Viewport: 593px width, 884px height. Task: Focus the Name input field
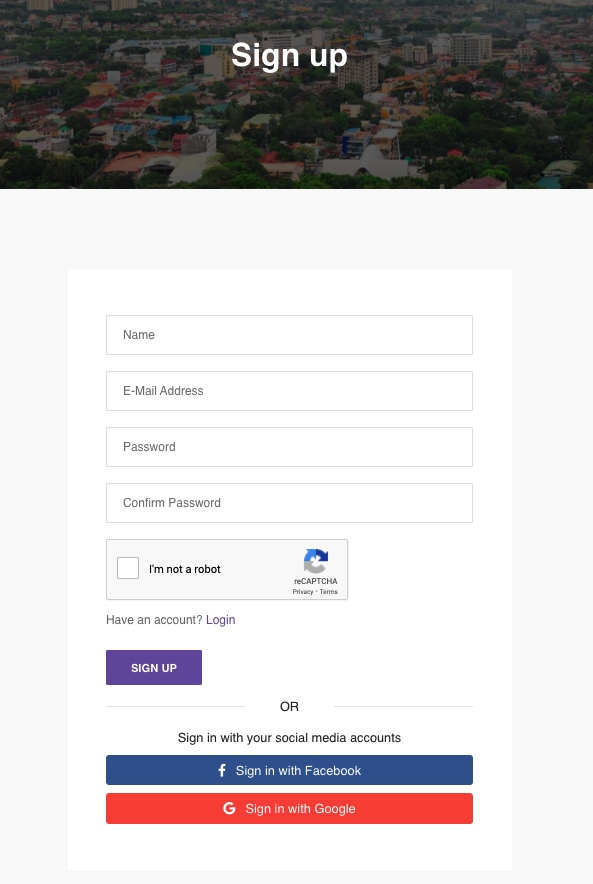click(289, 335)
